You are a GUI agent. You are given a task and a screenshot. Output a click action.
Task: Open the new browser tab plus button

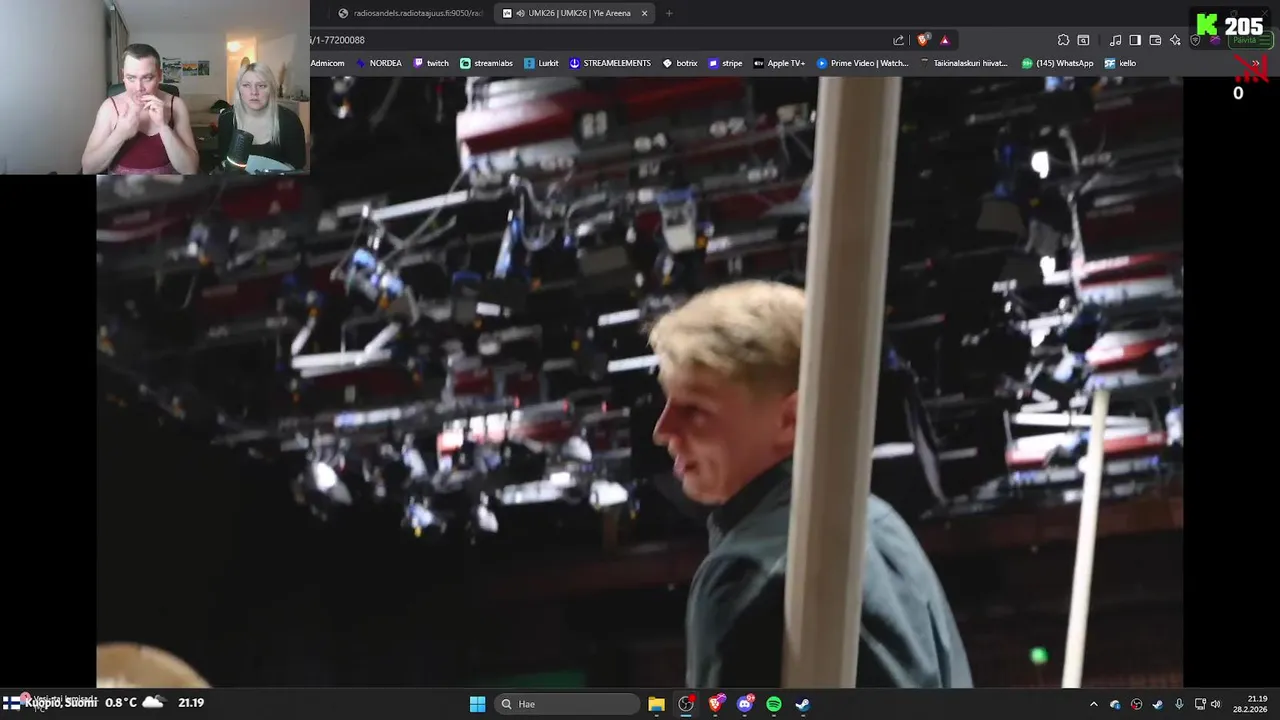click(669, 13)
